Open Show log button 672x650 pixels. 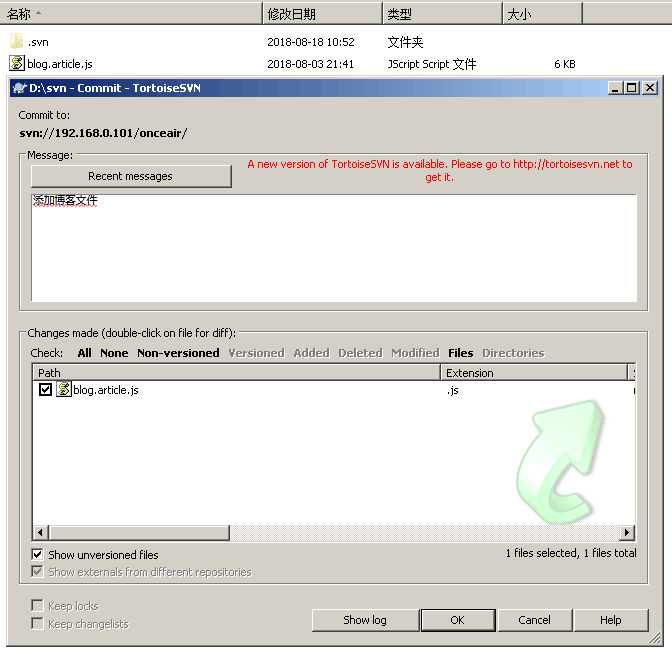(x=365, y=620)
